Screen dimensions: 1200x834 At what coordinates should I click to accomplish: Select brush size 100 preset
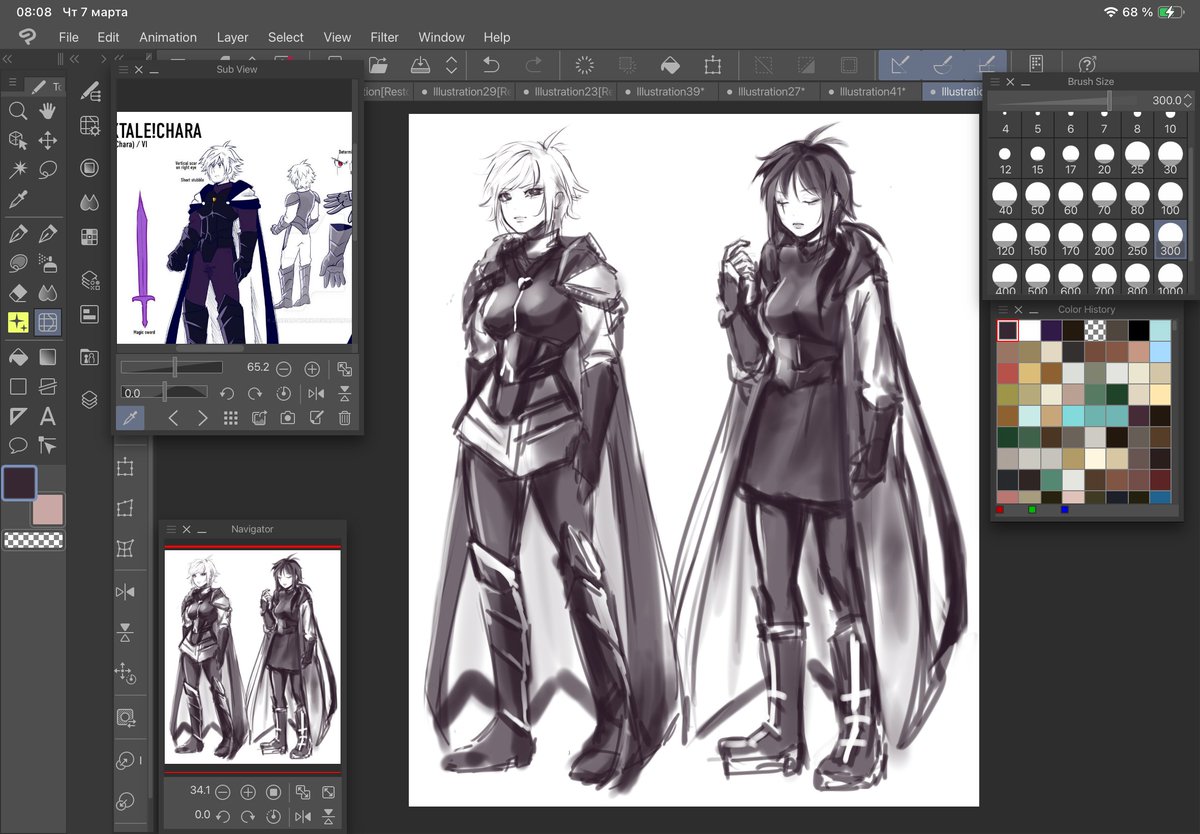(x=1170, y=199)
